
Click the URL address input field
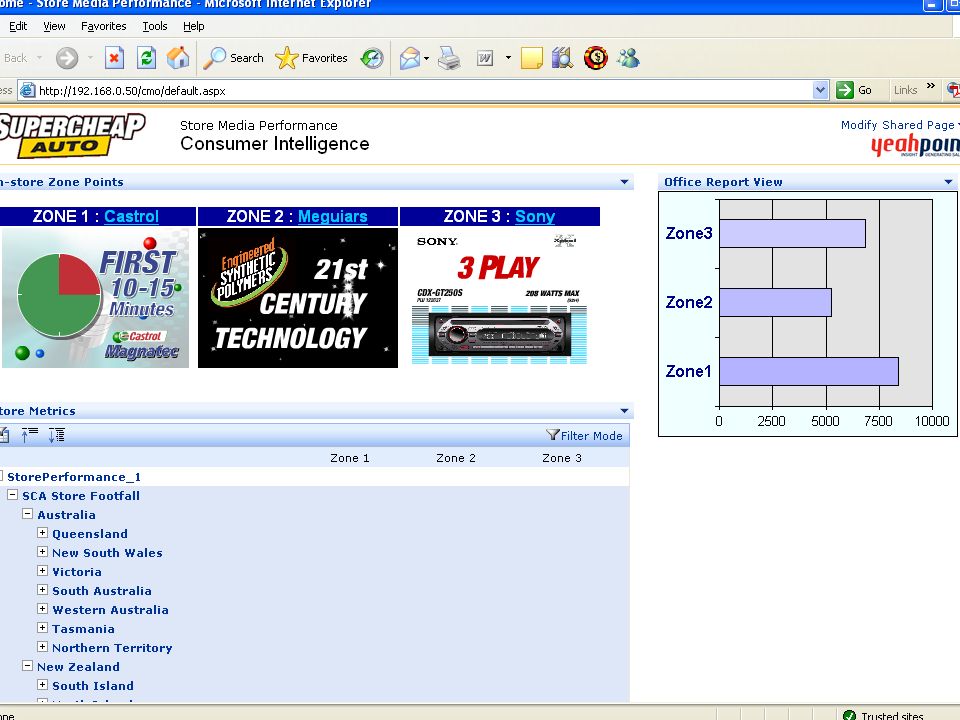[x=424, y=91]
